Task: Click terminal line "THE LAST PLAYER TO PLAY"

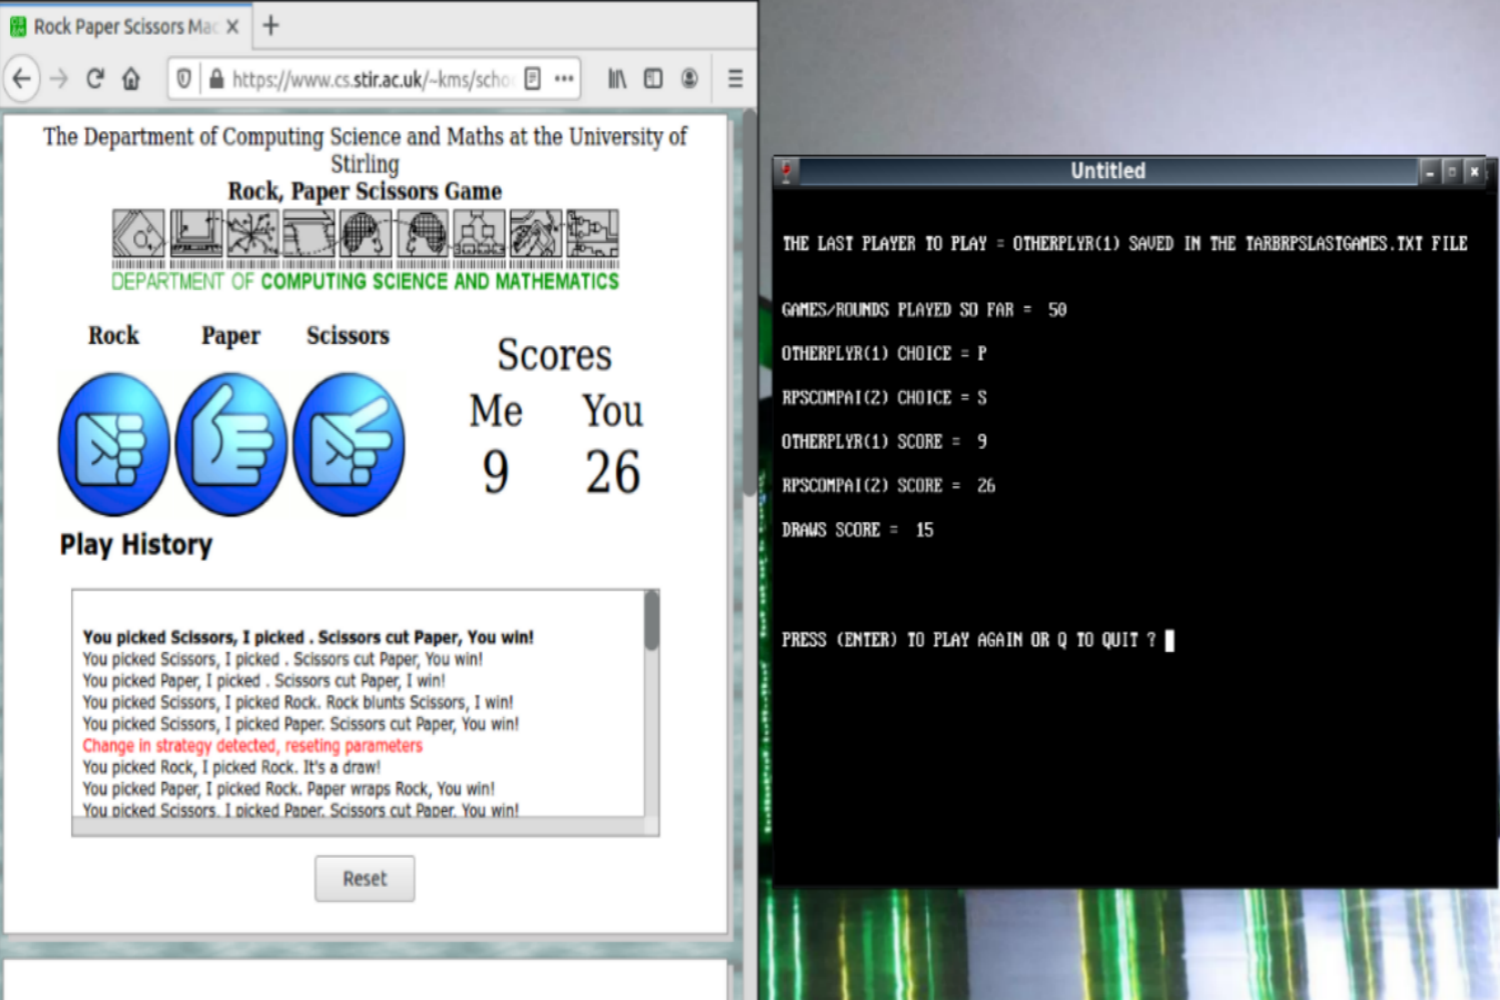Action: tap(1125, 243)
